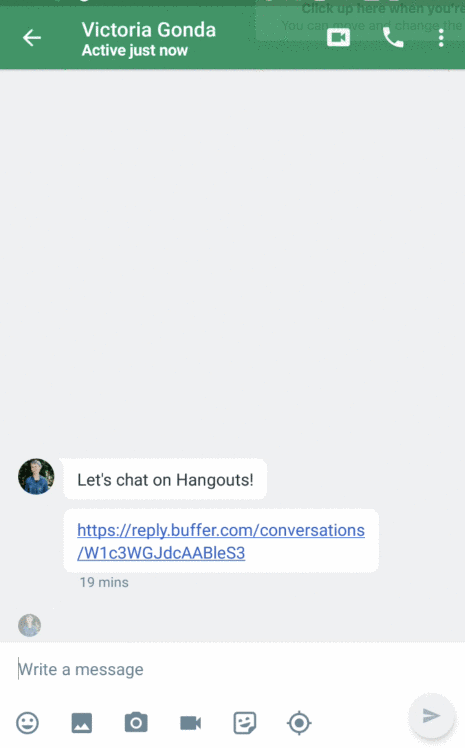Viewport: 465px width, 748px height.
Task: Record a video with the camcorder icon
Action: pos(190,723)
